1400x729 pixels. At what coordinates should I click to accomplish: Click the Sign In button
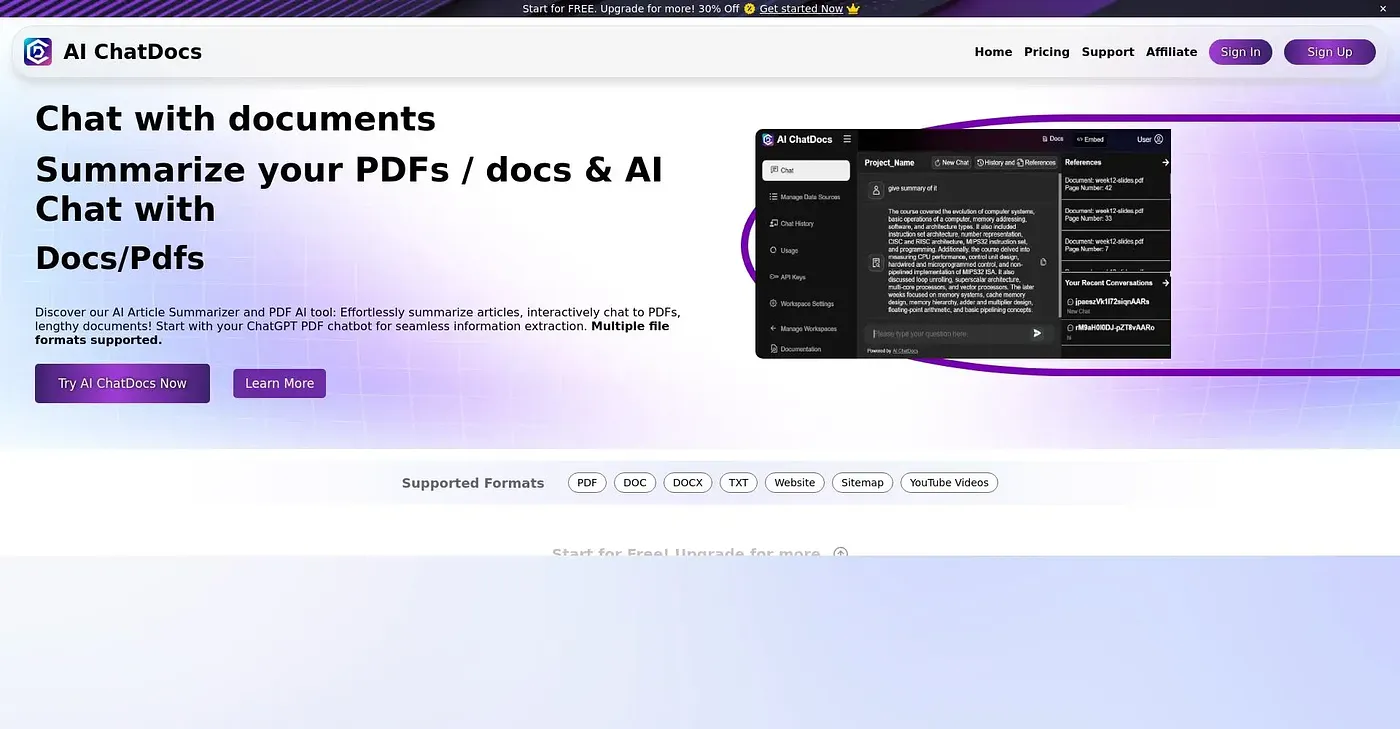coord(1240,52)
